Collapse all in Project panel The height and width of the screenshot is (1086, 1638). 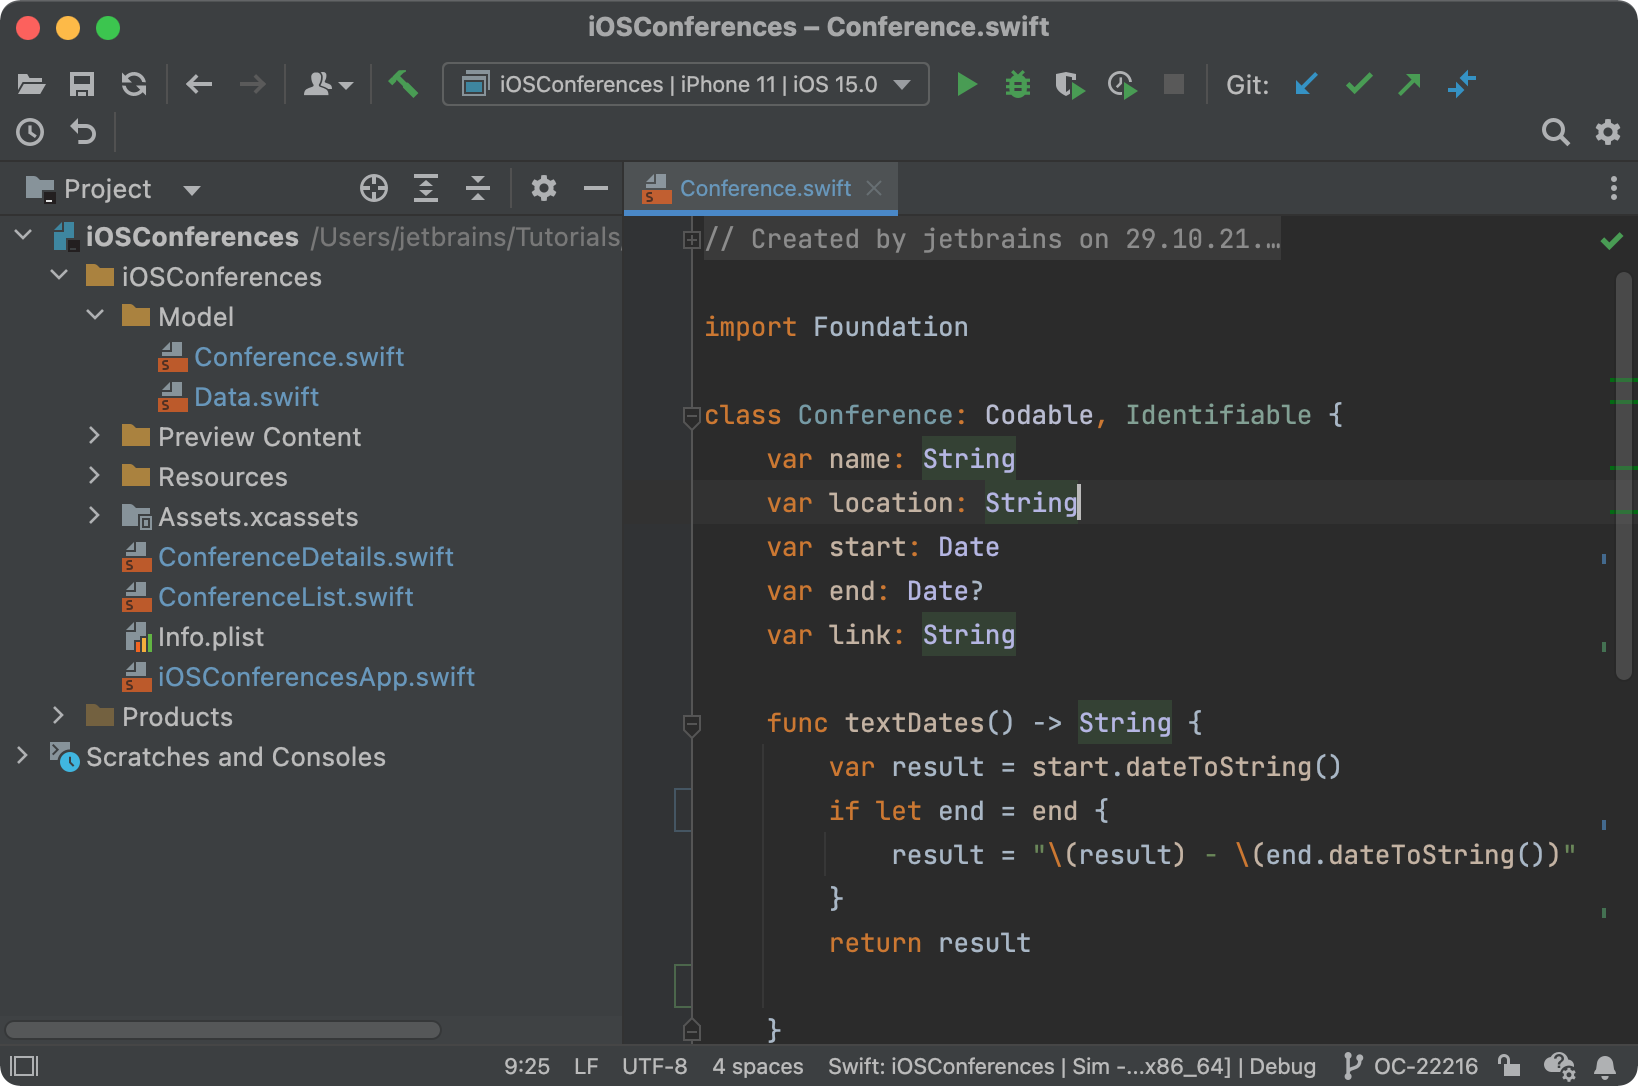(x=478, y=188)
